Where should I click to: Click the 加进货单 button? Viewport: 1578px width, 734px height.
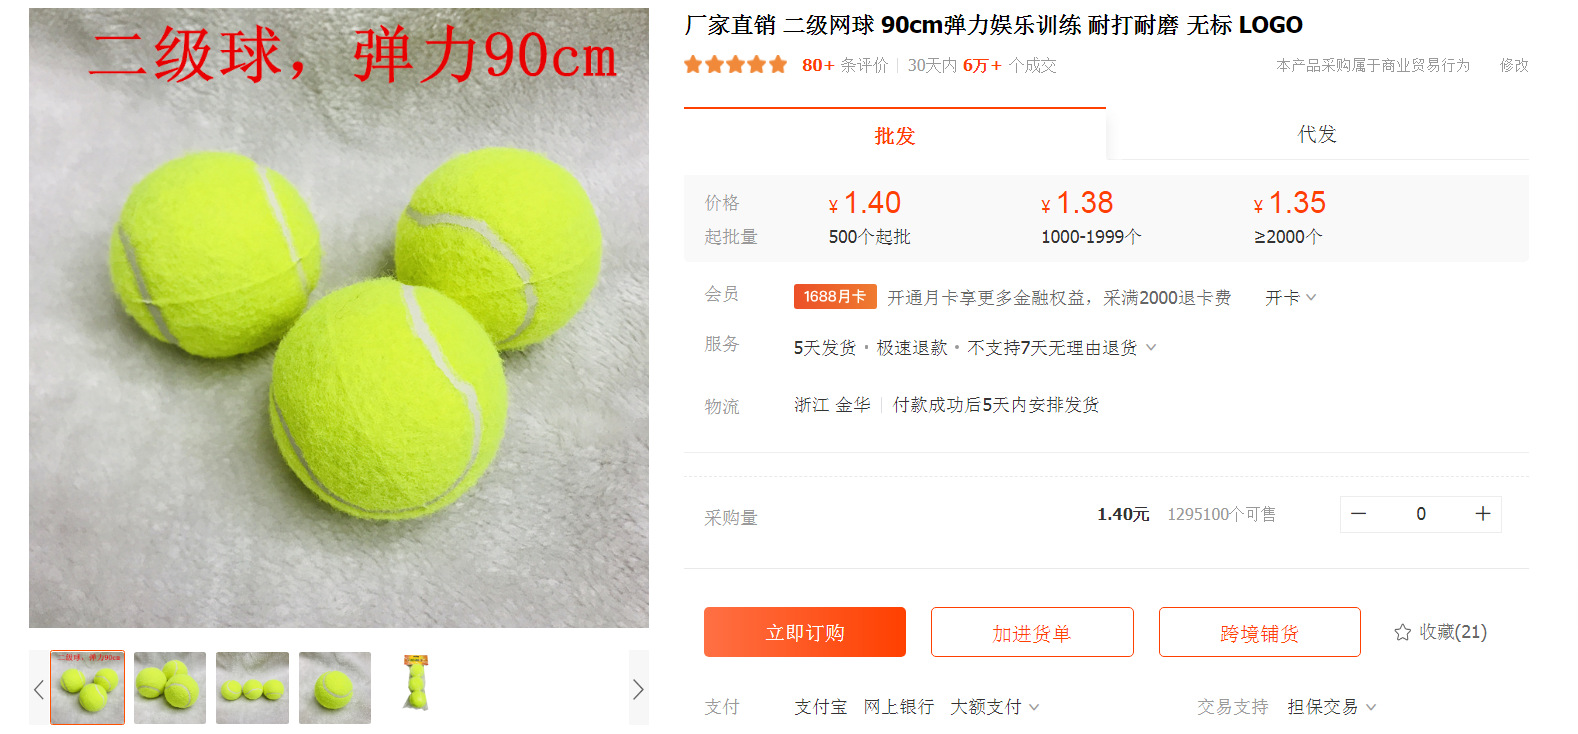coord(1032,632)
